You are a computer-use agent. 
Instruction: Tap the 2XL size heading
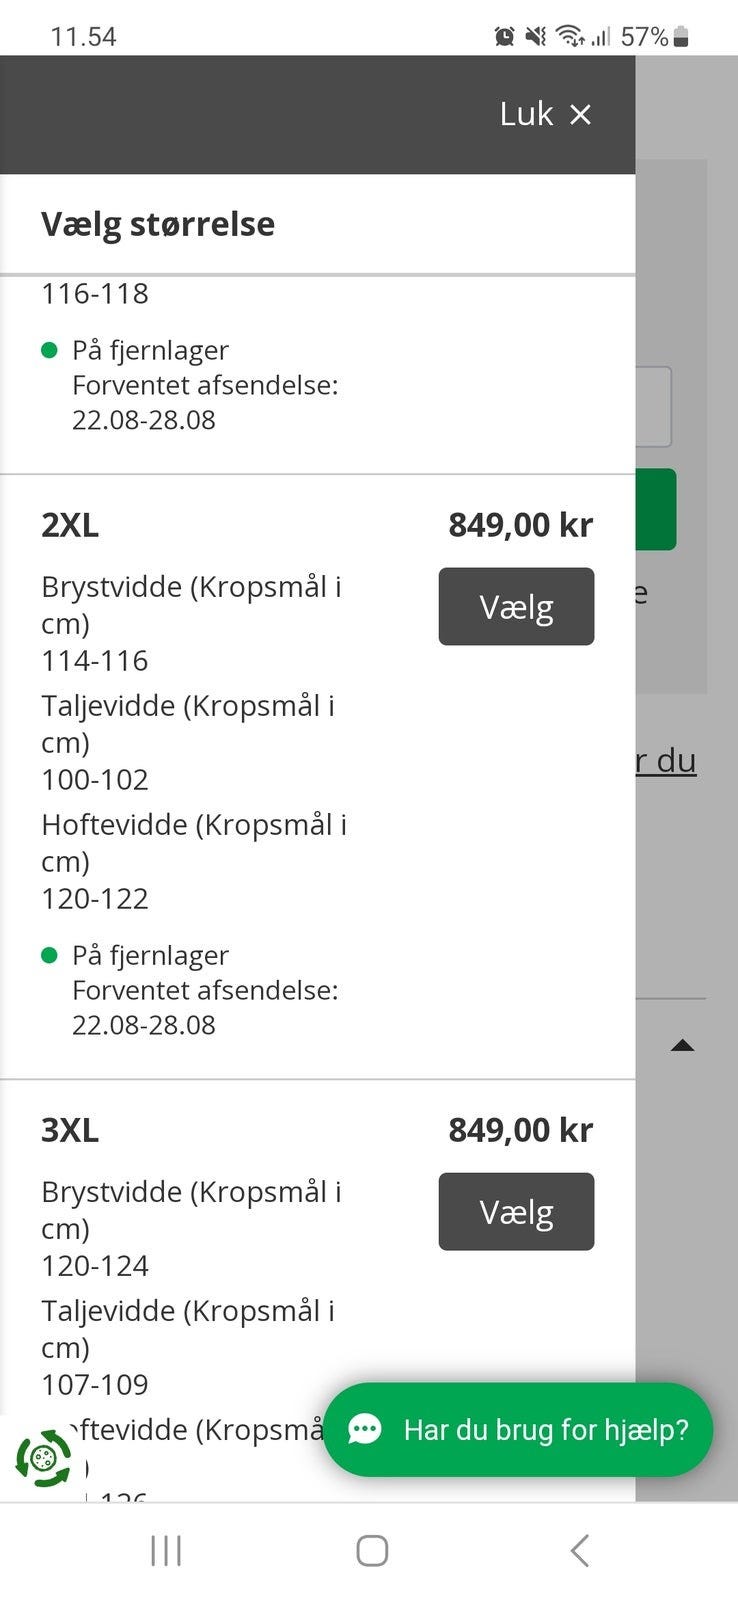[x=70, y=525]
